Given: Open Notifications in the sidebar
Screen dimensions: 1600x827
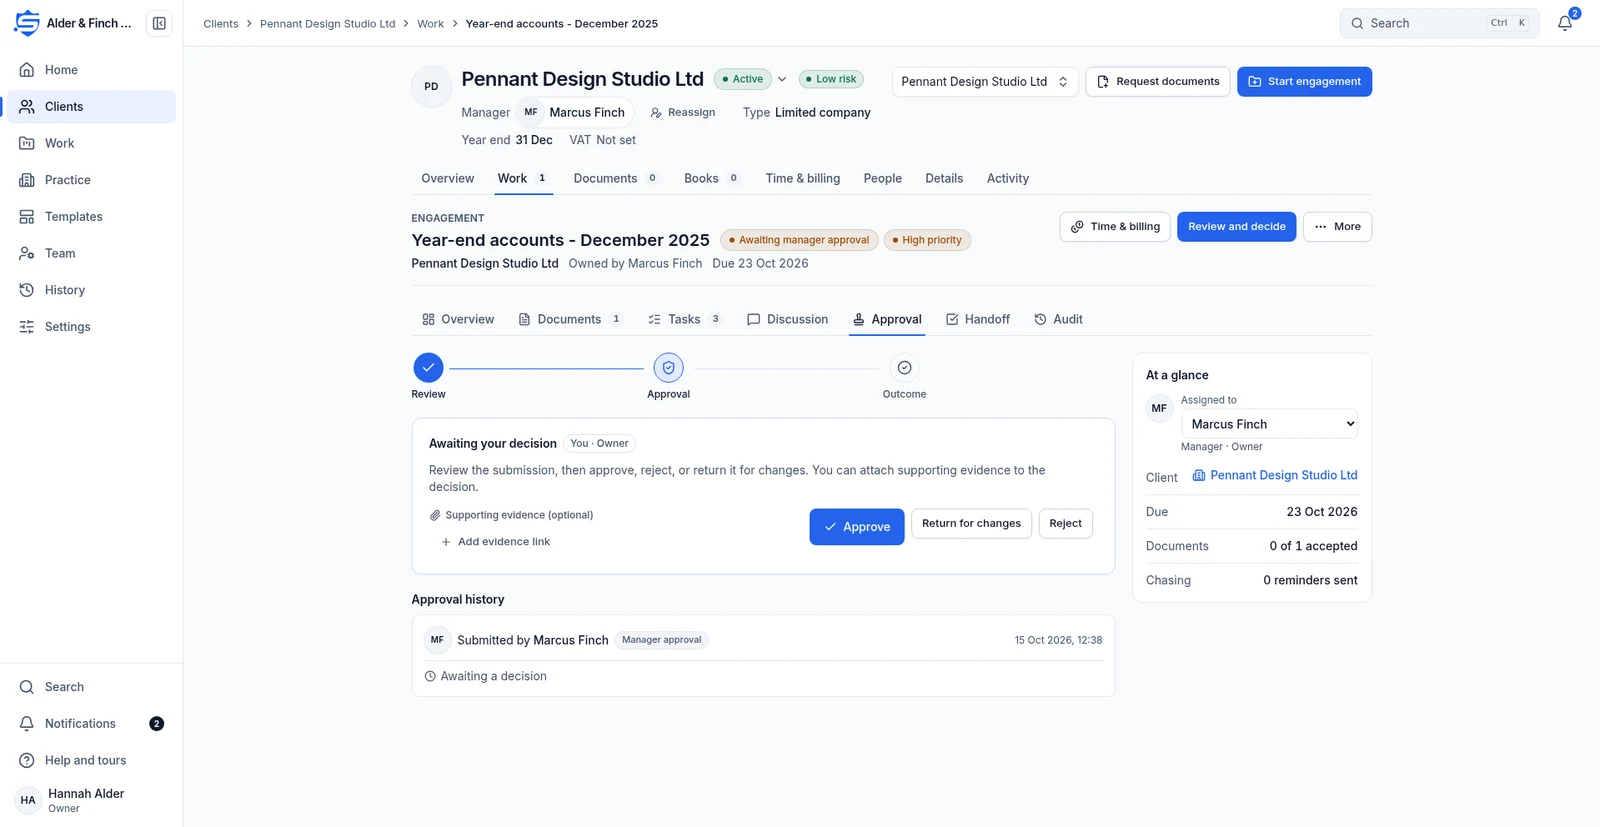Looking at the screenshot, I should pos(91,724).
